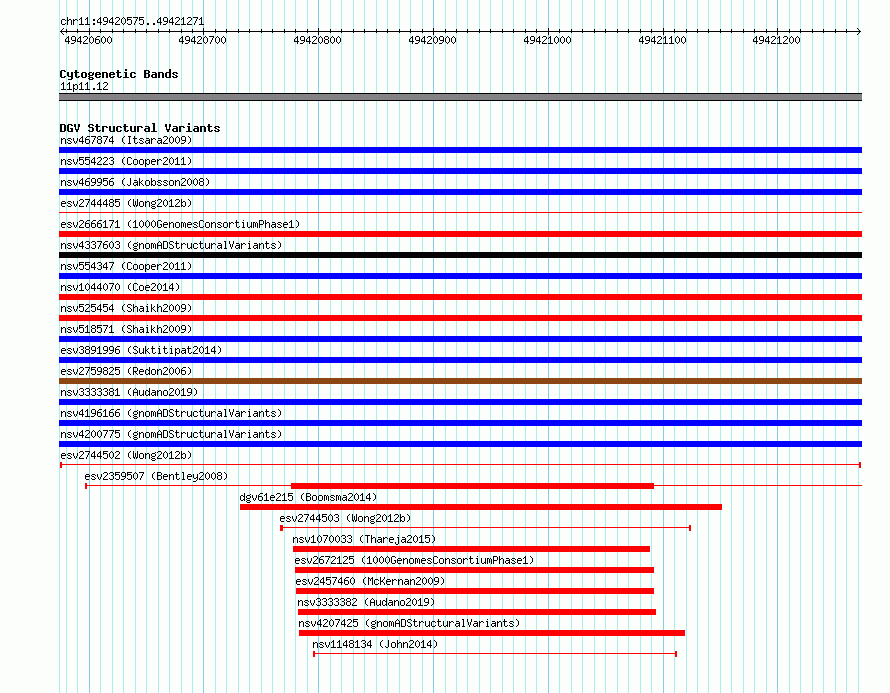890x693 pixels.
Task: Select the blue bar under nsv469956 (Jakobsson2008)
Action: [x=460, y=192]
